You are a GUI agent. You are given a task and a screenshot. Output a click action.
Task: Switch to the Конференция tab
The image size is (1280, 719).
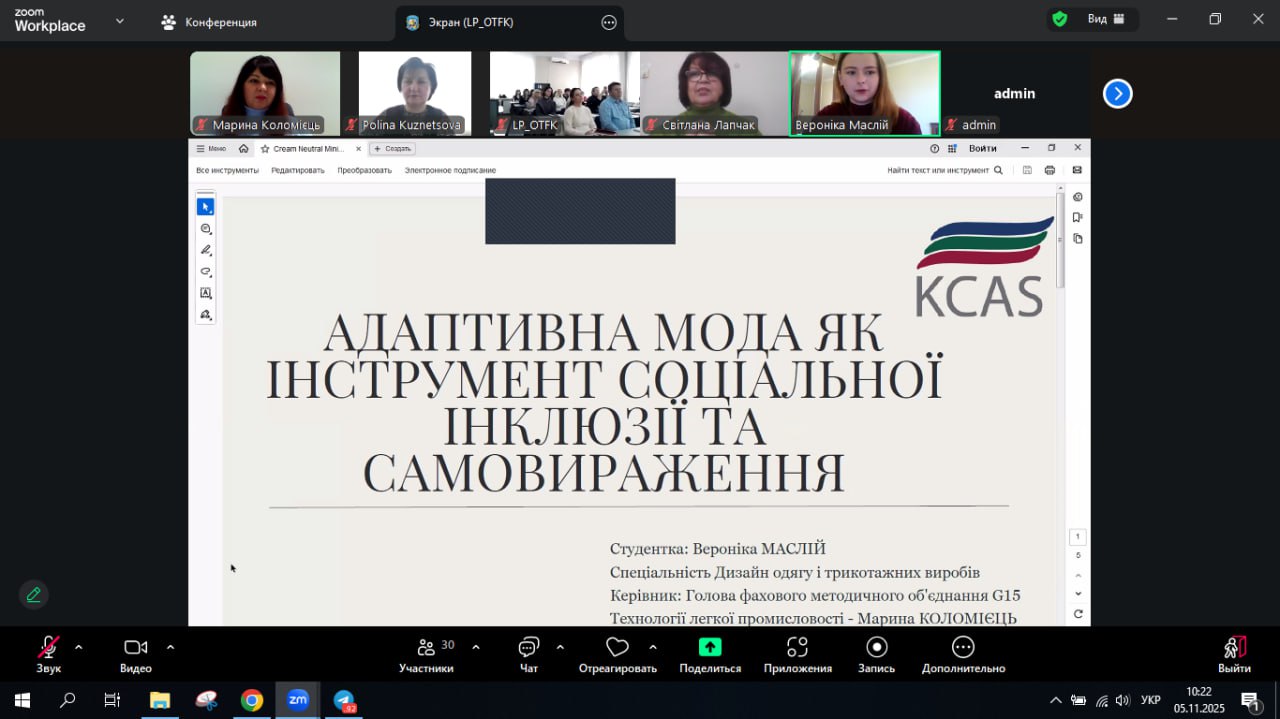[210, 22]
